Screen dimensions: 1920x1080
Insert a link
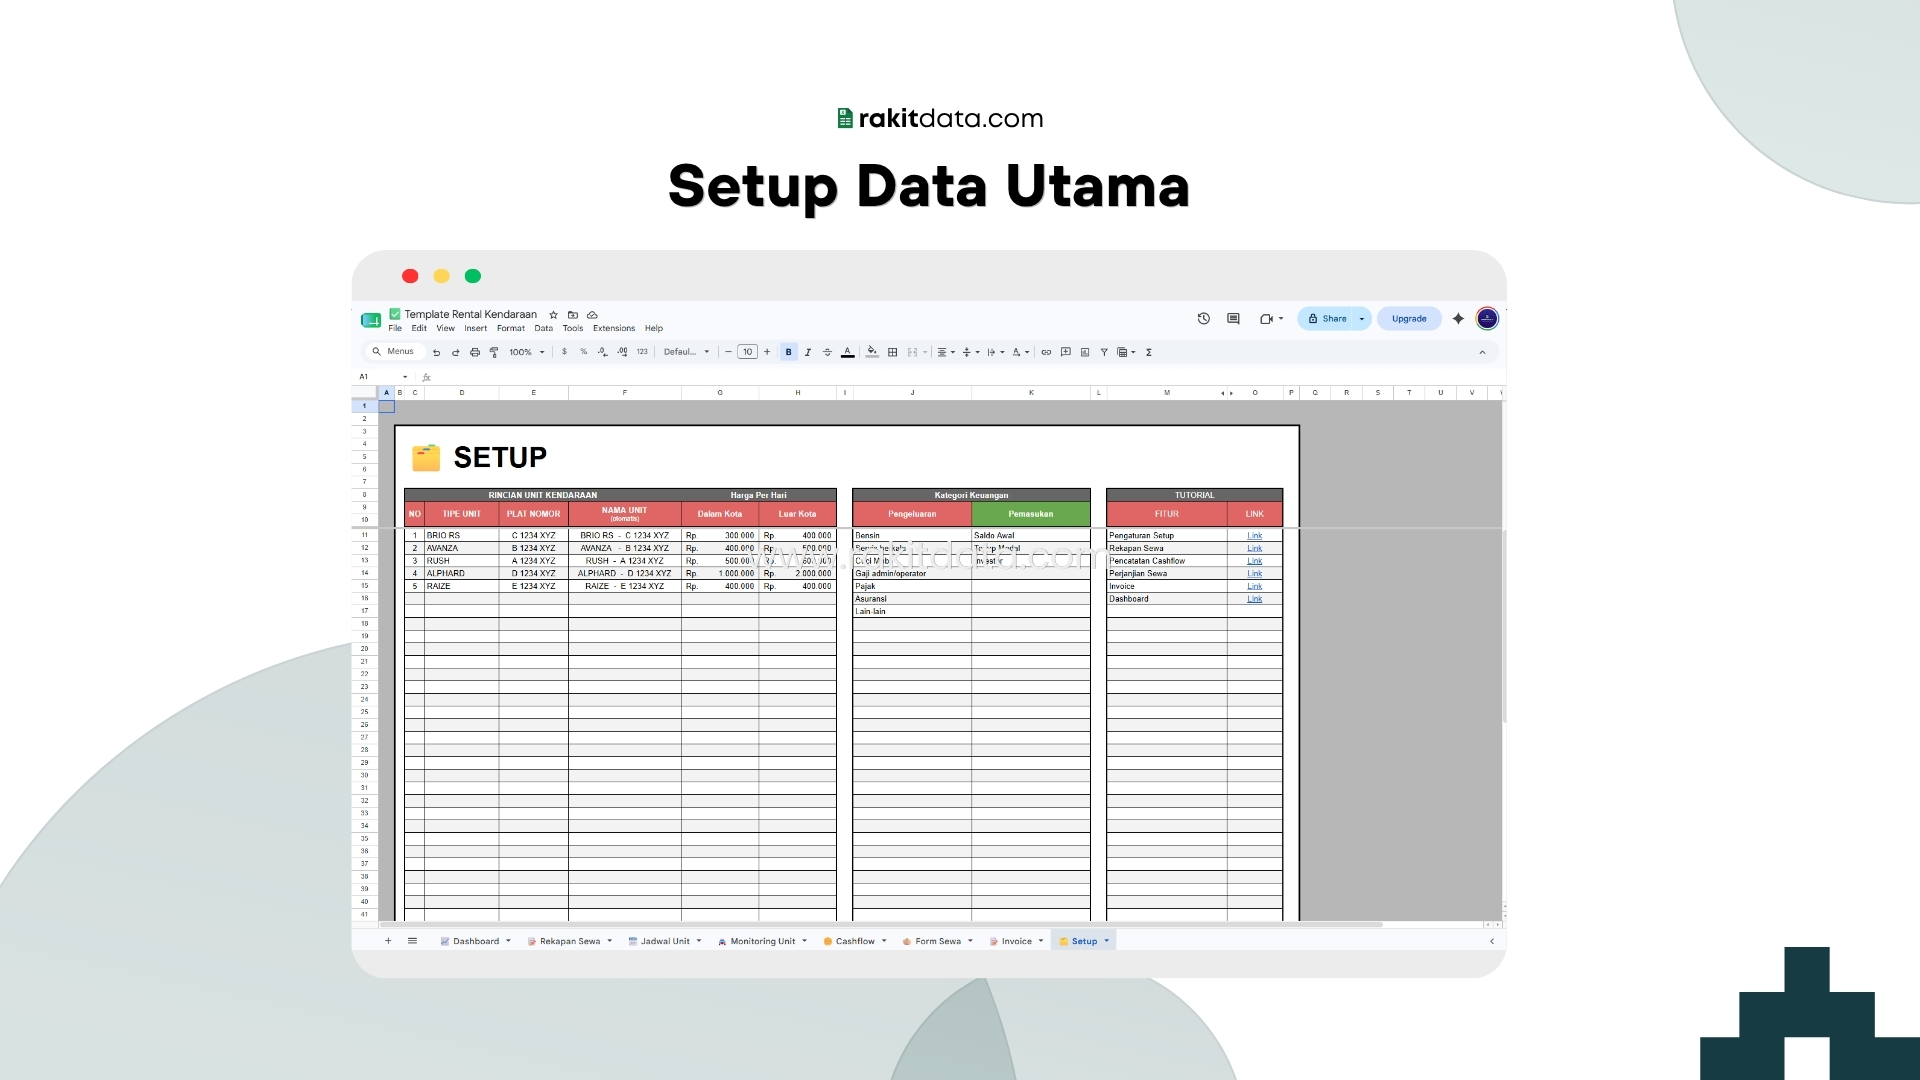coord(1046,352)
